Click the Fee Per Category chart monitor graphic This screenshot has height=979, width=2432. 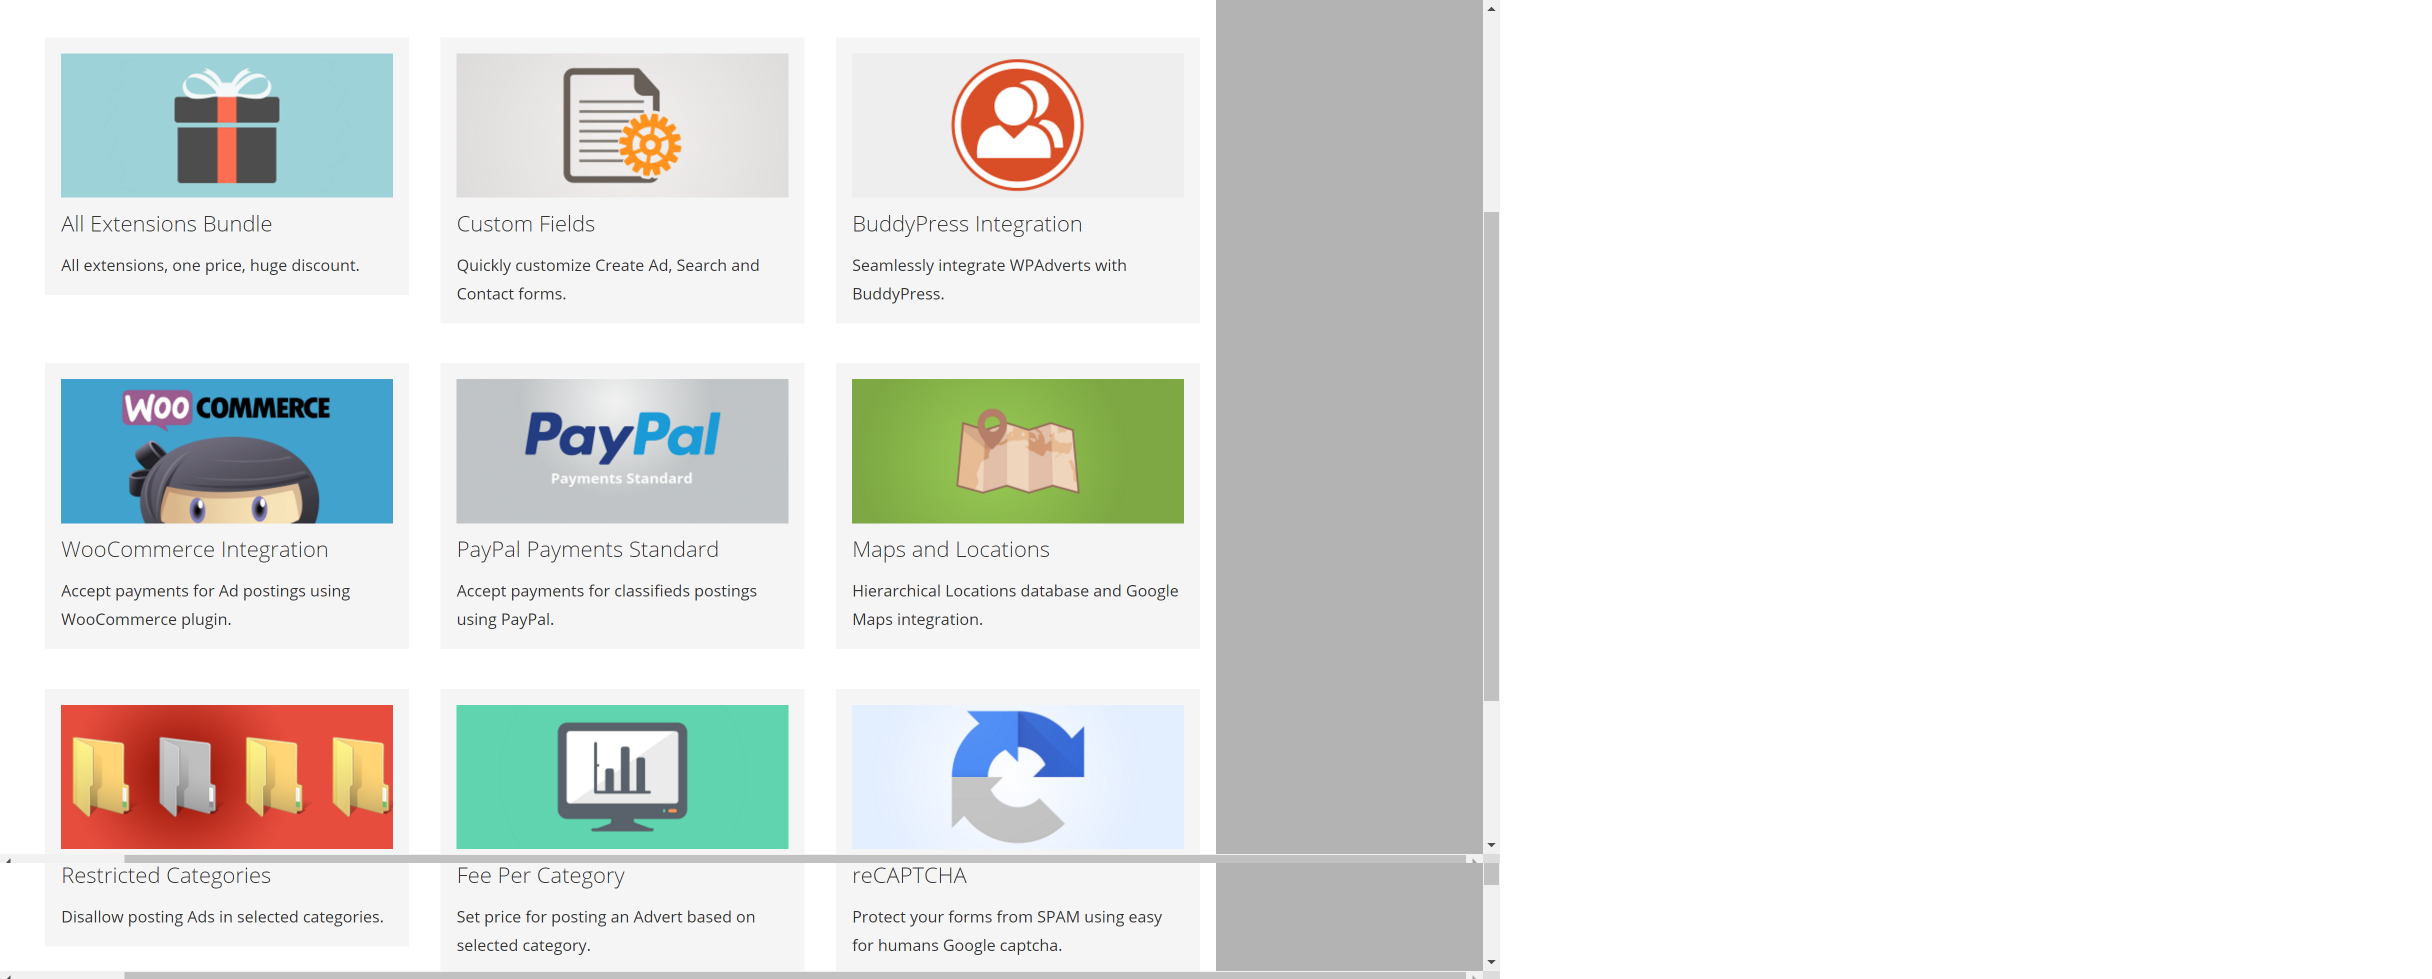622,776
